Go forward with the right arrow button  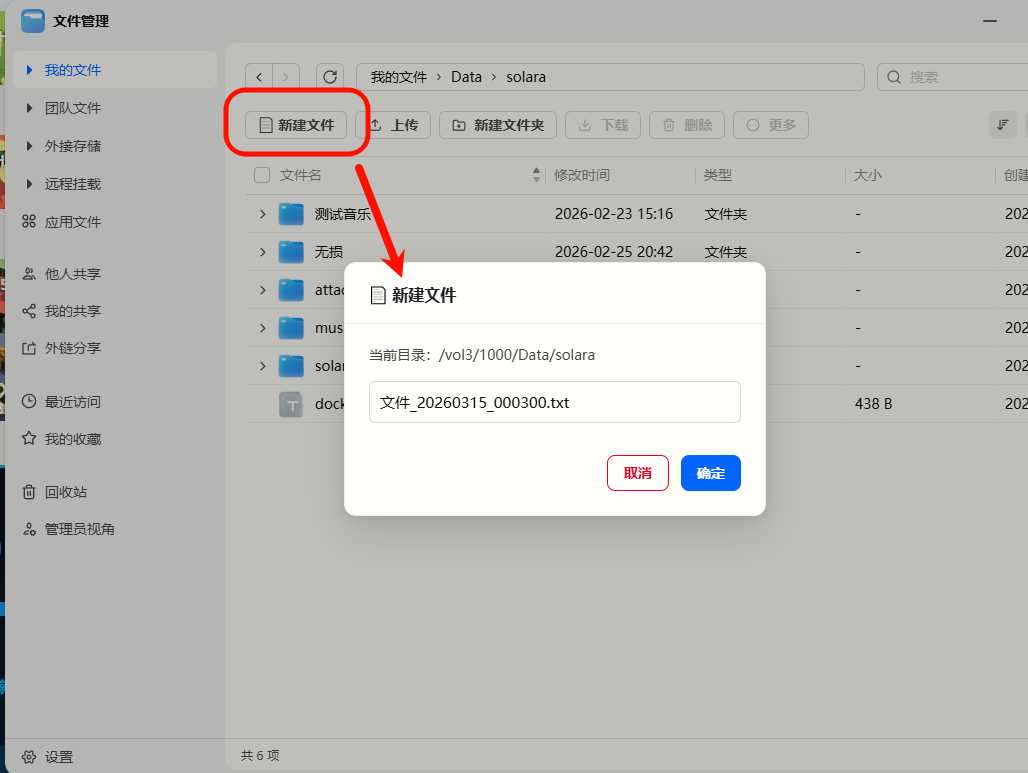tap(286, 77)
